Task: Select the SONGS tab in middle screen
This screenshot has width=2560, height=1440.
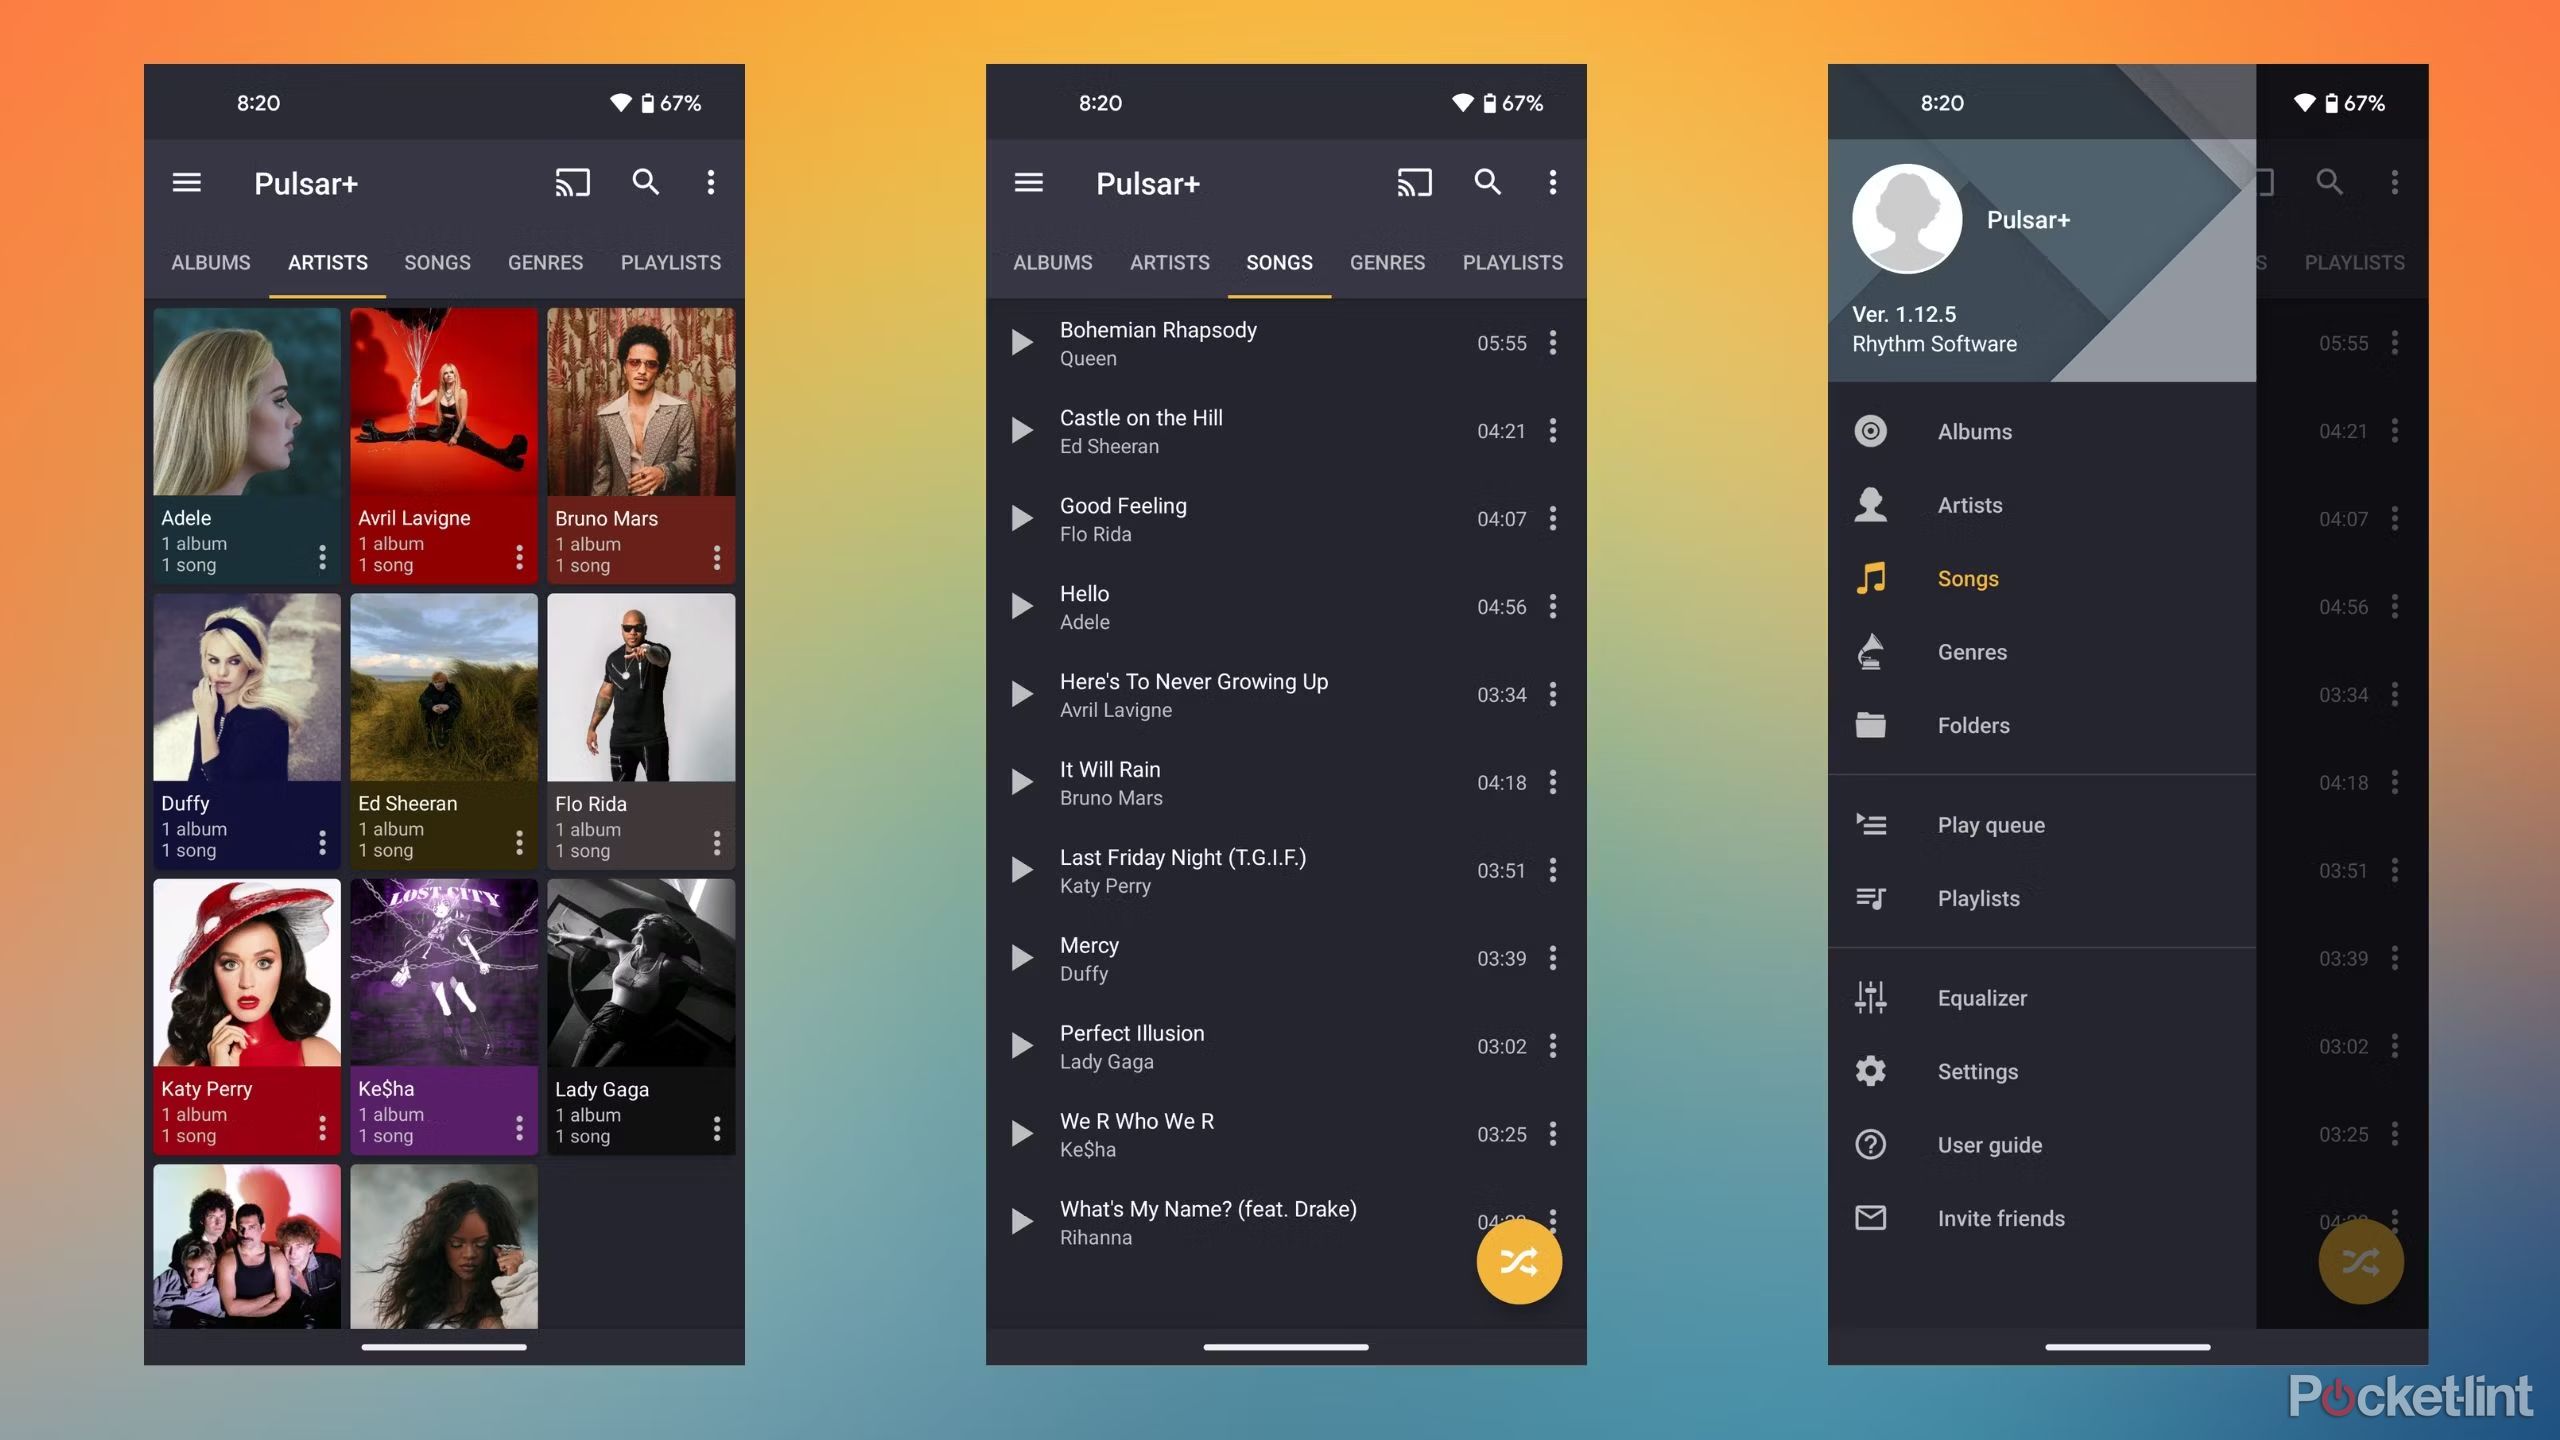Action: pos(1278,262)
